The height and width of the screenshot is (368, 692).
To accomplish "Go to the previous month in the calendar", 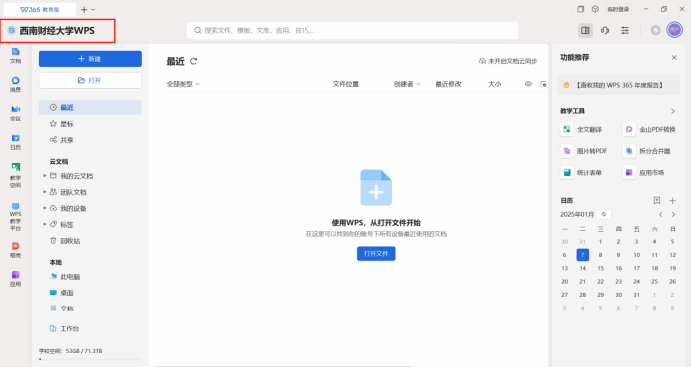I will (x=661, y=214).
